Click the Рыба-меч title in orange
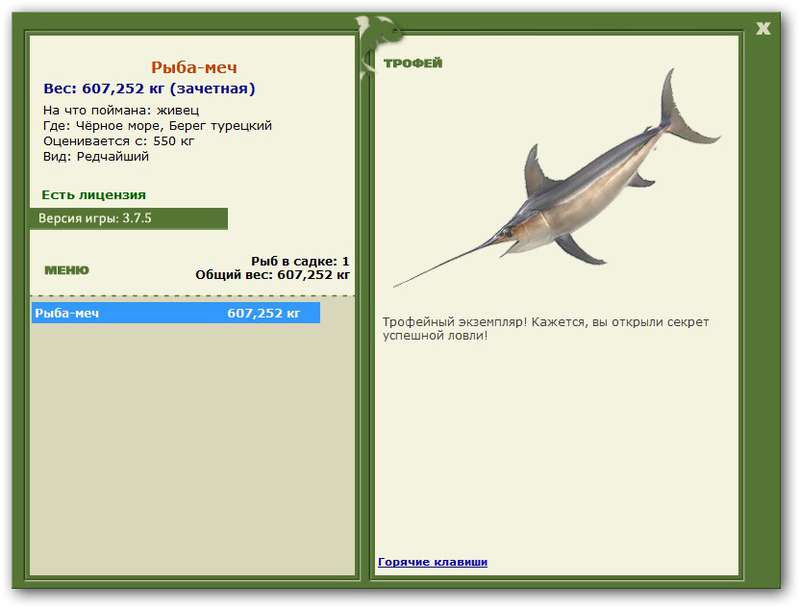 pos(194,67)
